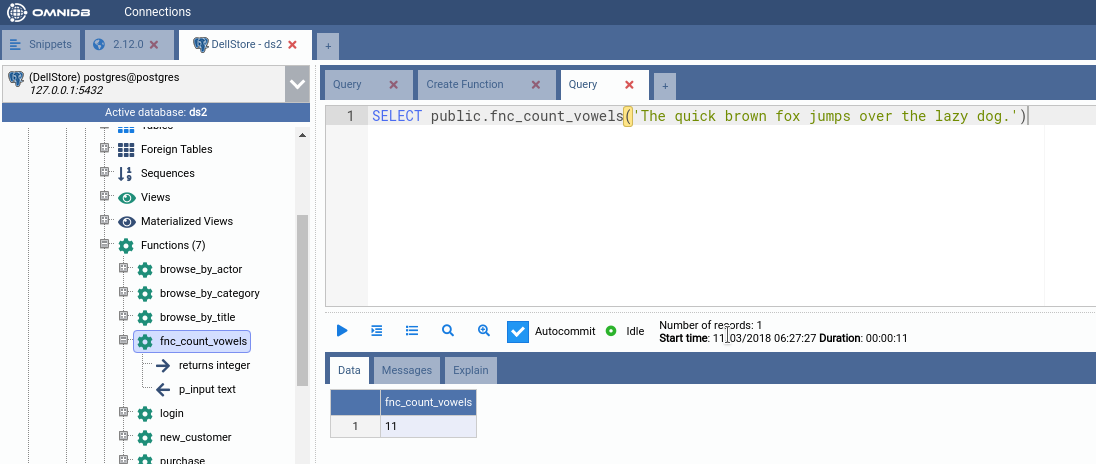Select the p_input text tree row
This screenshot has height=464, width=1096.
207,389
